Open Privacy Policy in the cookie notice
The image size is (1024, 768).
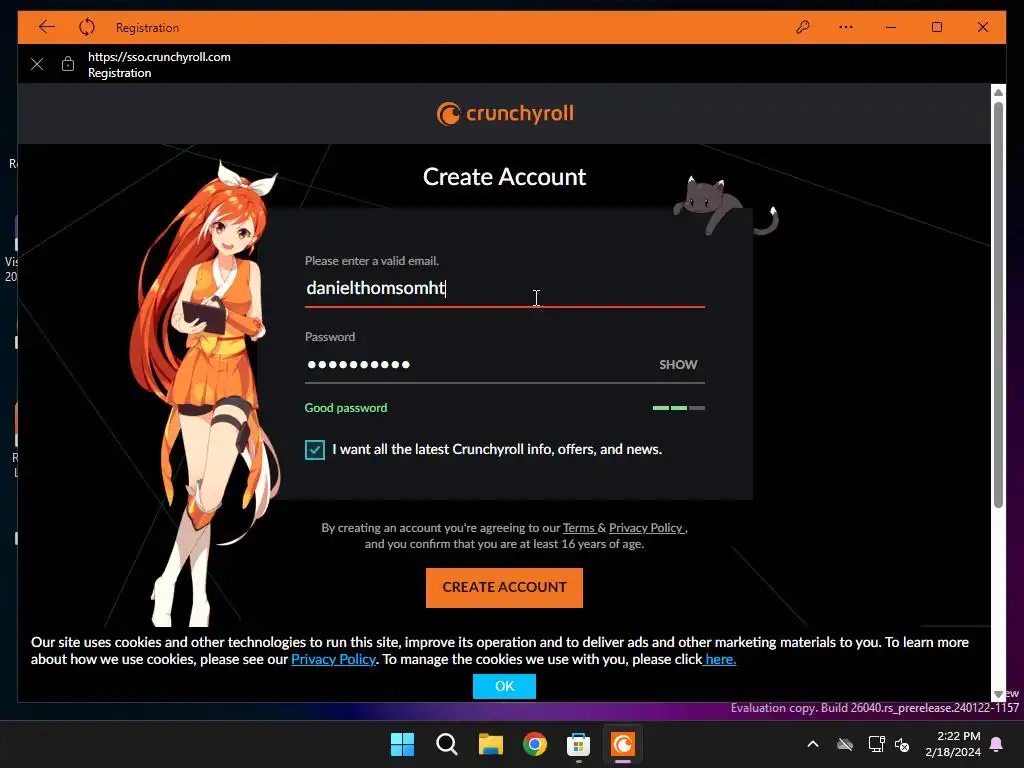(x=333, y=660)
